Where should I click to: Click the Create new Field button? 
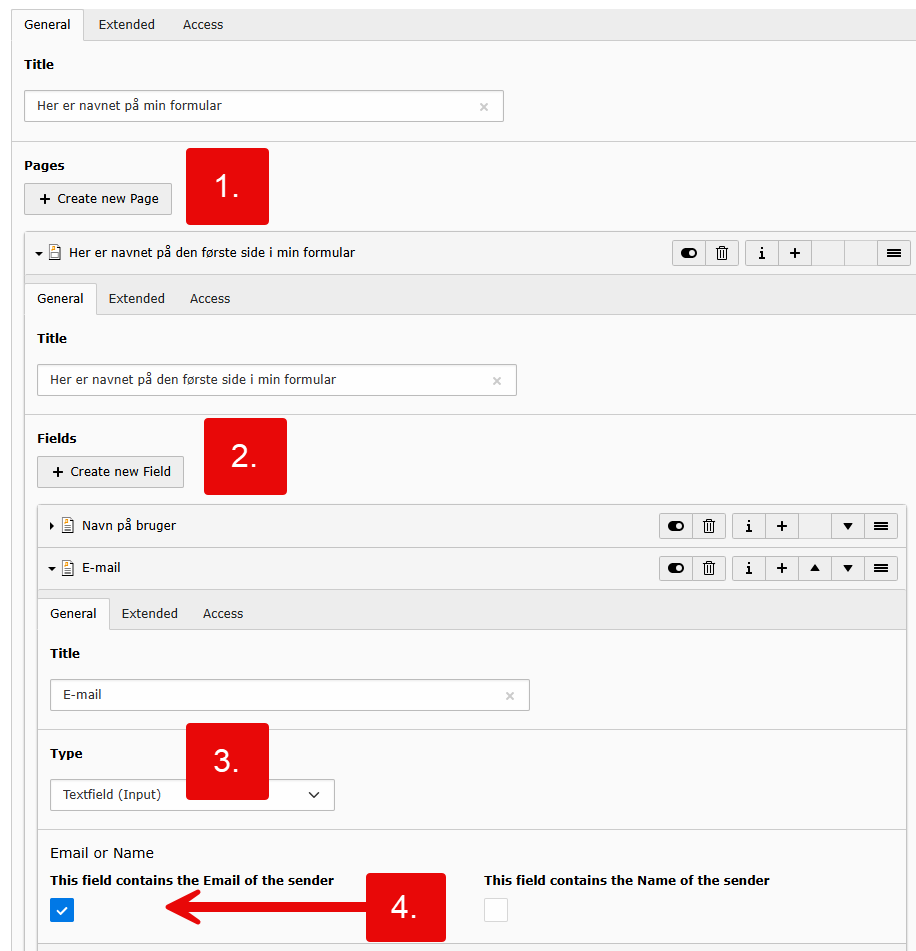110,472
